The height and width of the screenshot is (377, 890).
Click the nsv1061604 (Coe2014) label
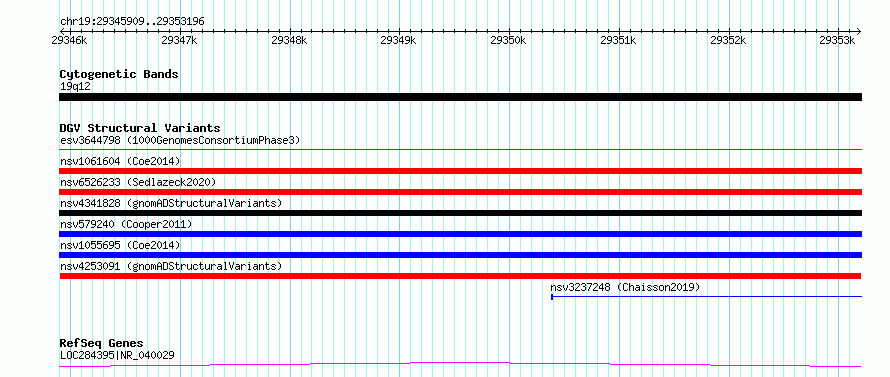point(120,161)
